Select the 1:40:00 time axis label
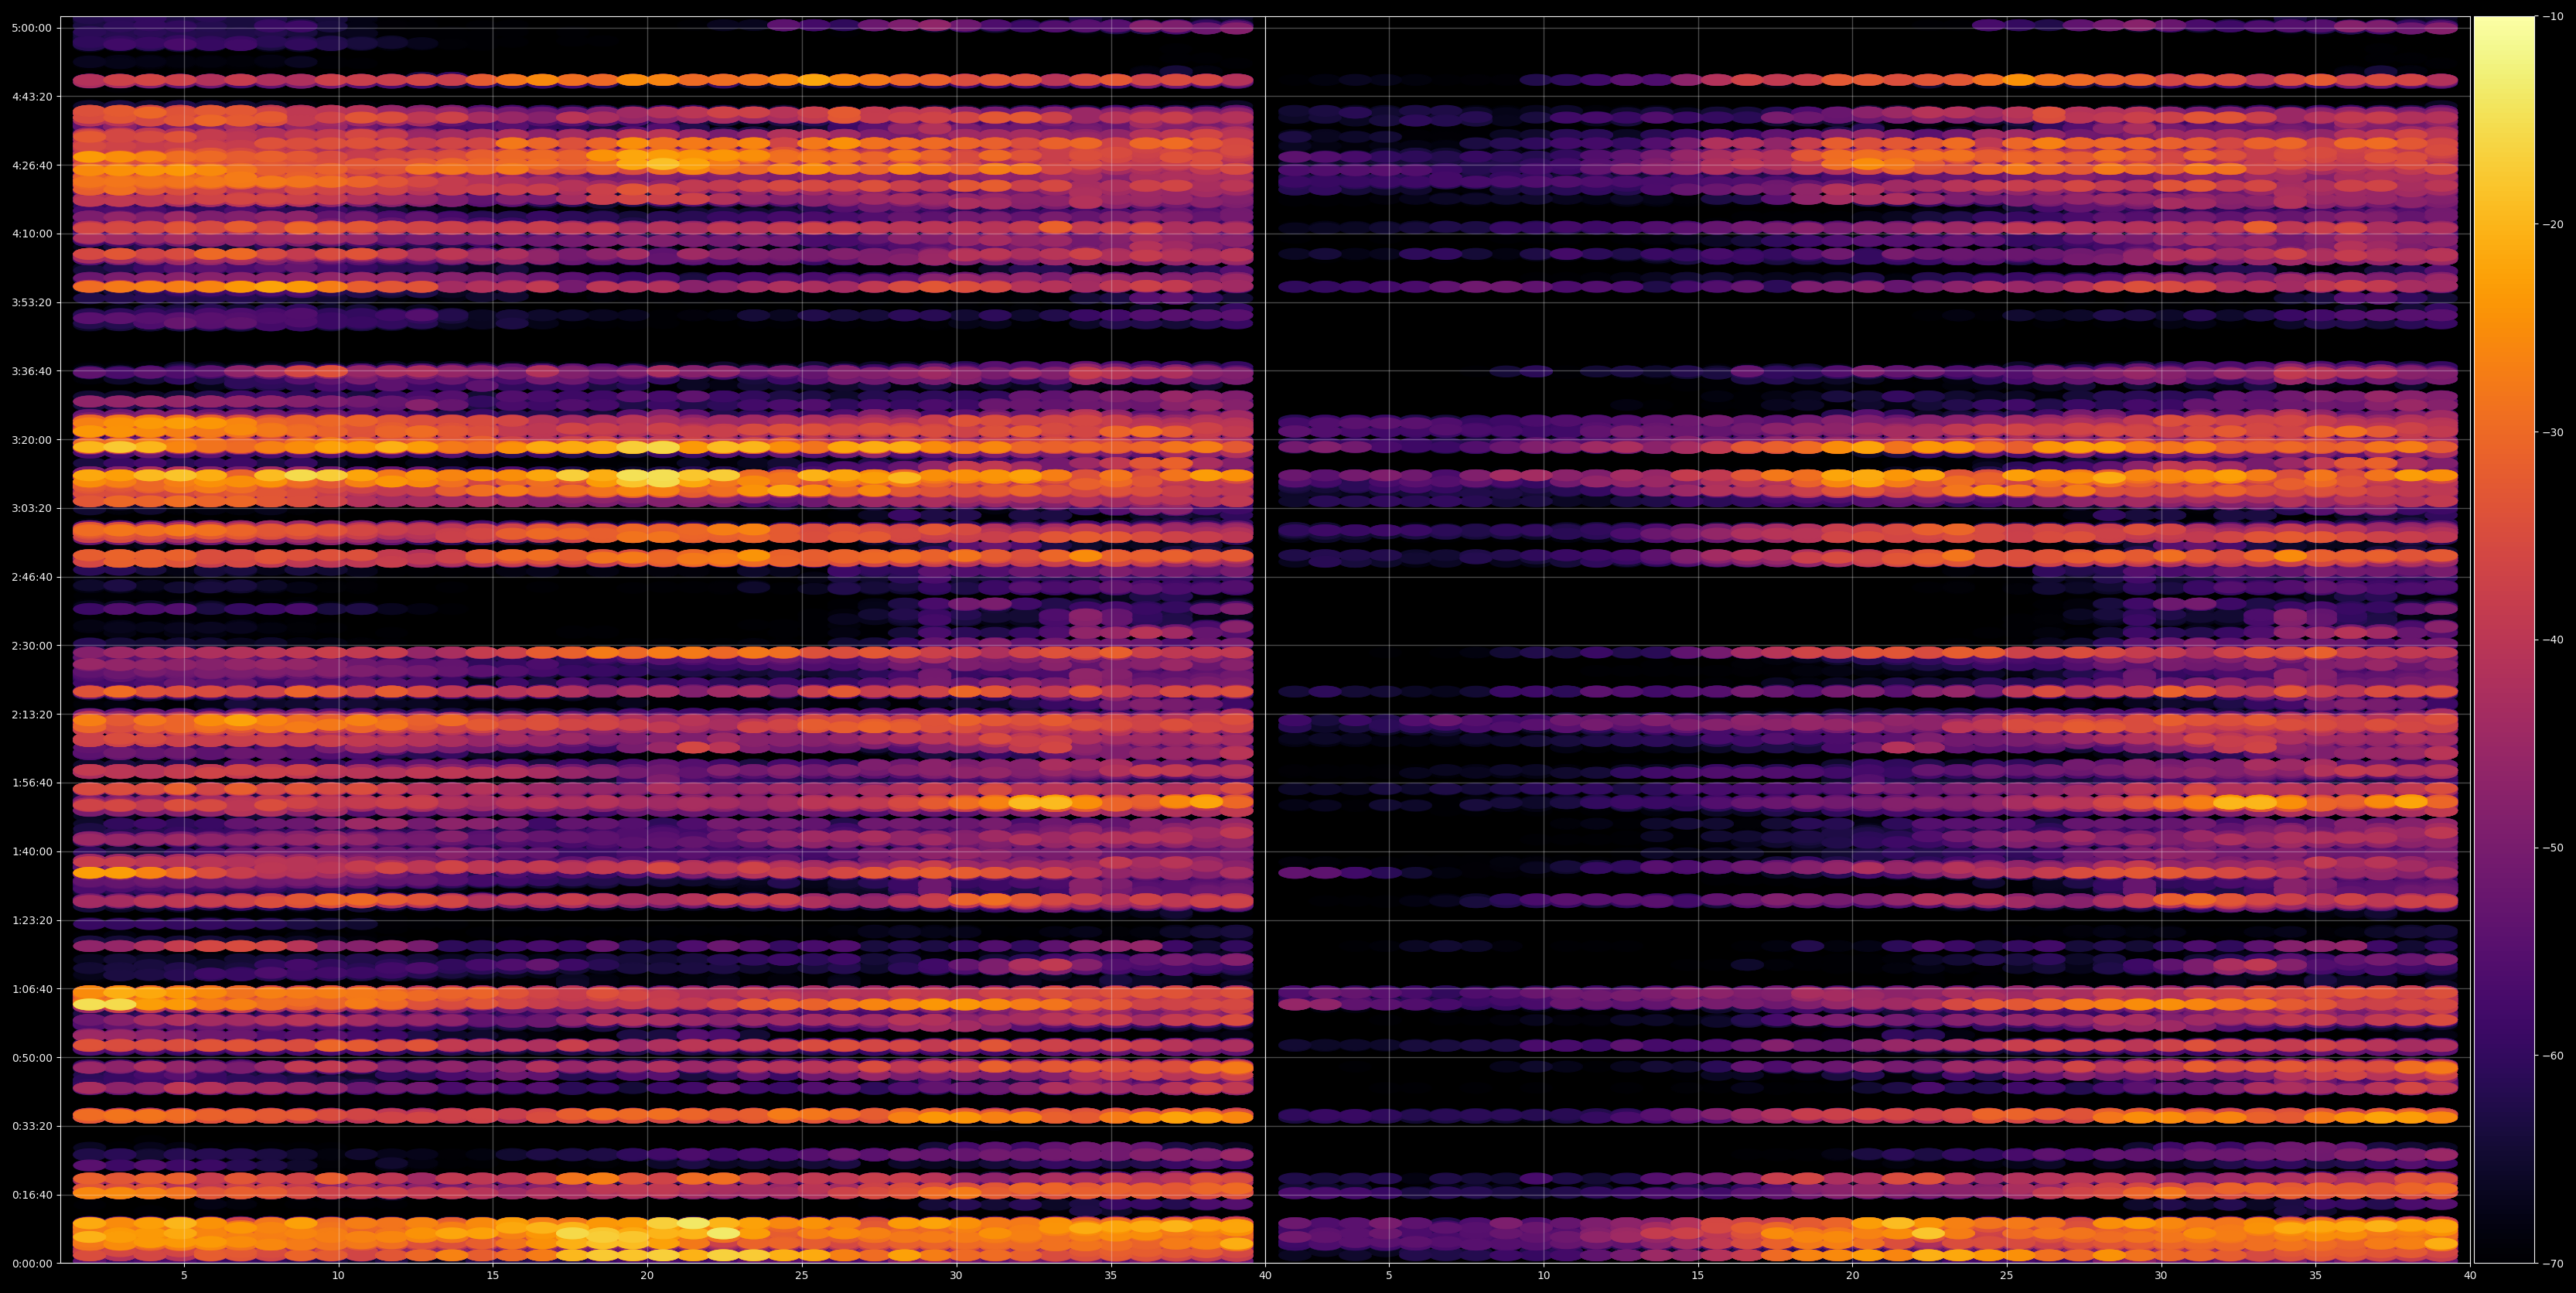Image resolution: width=2576 pixels, height=1293 pixels. pos(31,852)
